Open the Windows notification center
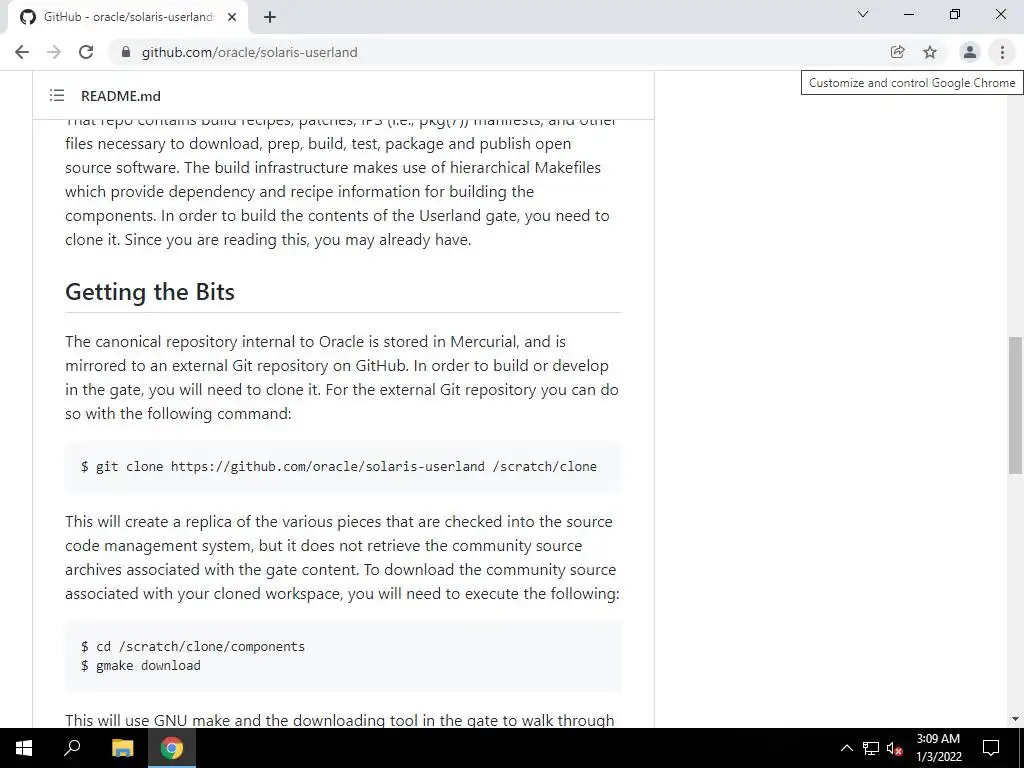Image resolution: width=1024 pixels, height=768 pixels. tap(991, 748)
